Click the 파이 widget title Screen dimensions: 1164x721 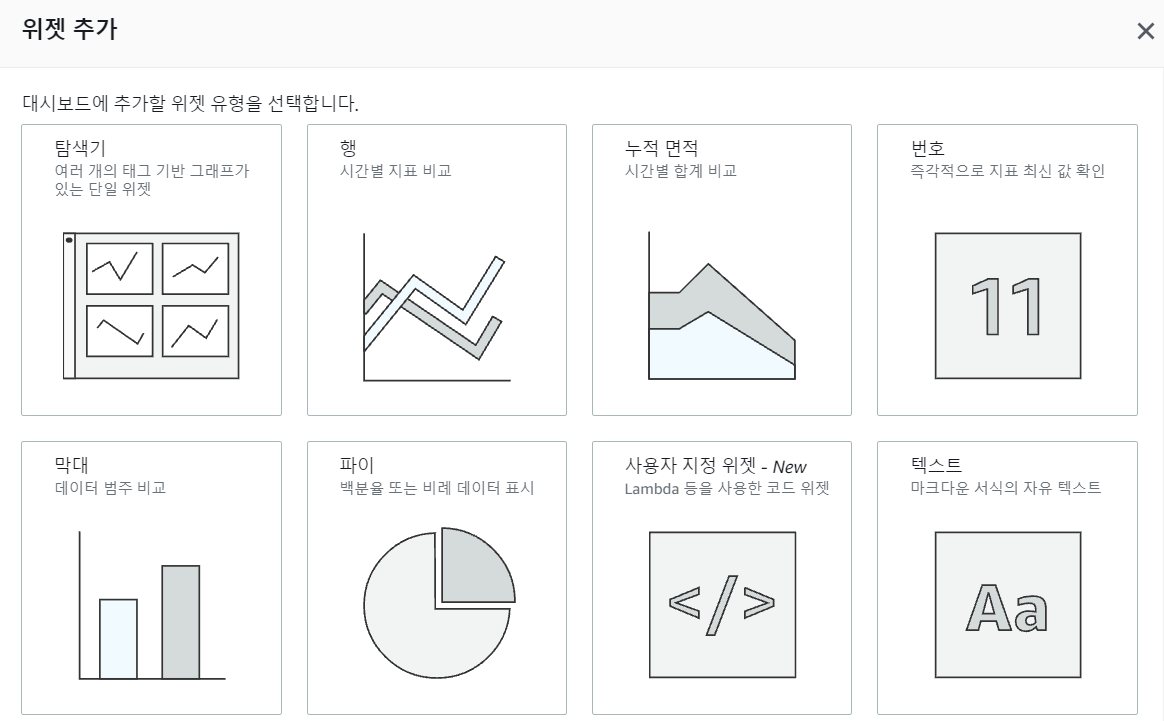[x=357, y=465]
